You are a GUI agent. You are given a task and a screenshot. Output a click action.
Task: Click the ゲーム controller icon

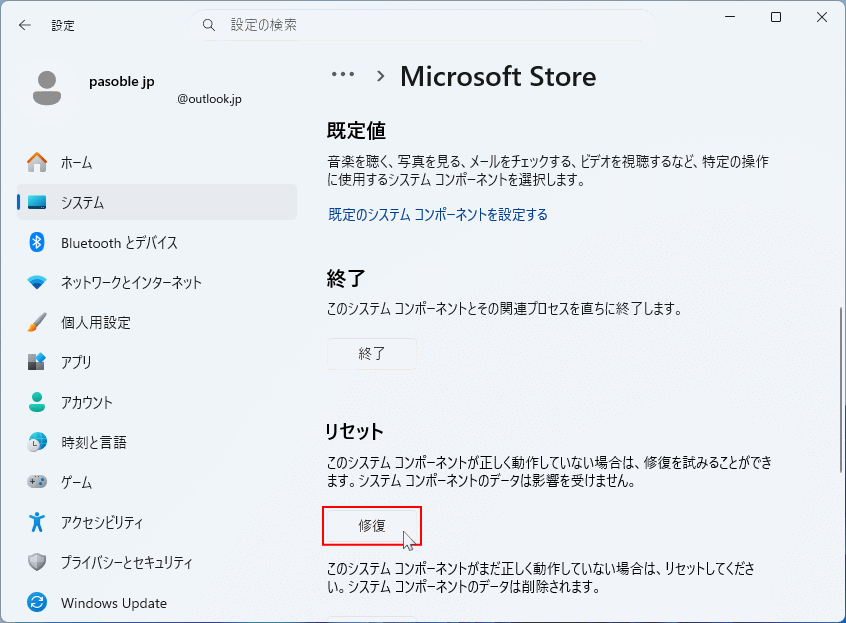(x=37, y=481)
